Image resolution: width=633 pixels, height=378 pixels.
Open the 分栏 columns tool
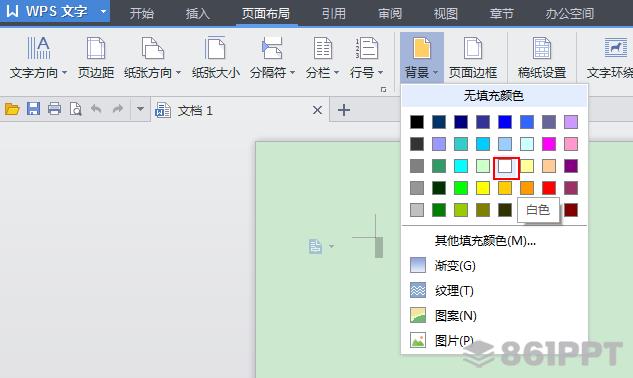point(322,57)
